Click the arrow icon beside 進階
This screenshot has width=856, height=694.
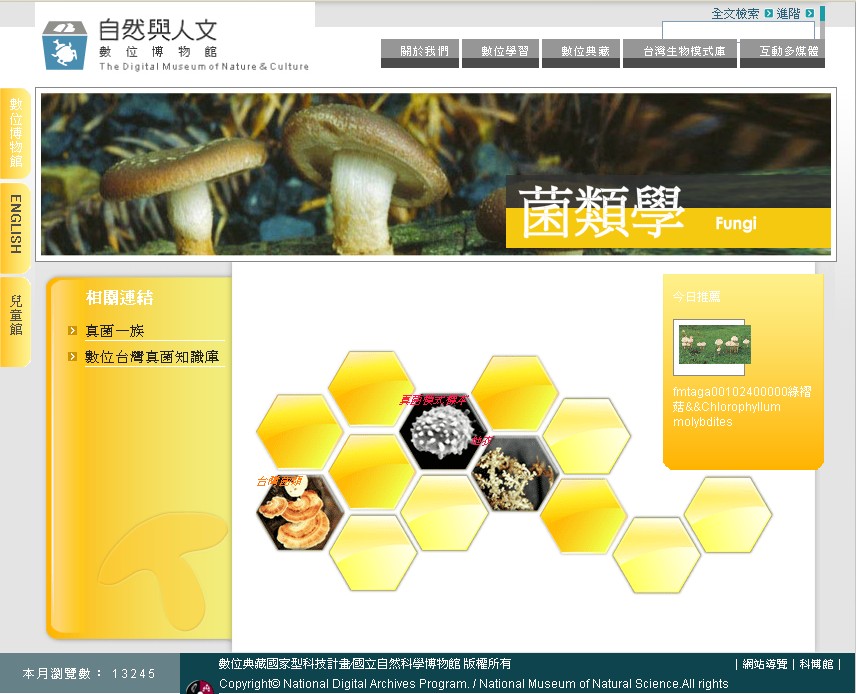809,14
